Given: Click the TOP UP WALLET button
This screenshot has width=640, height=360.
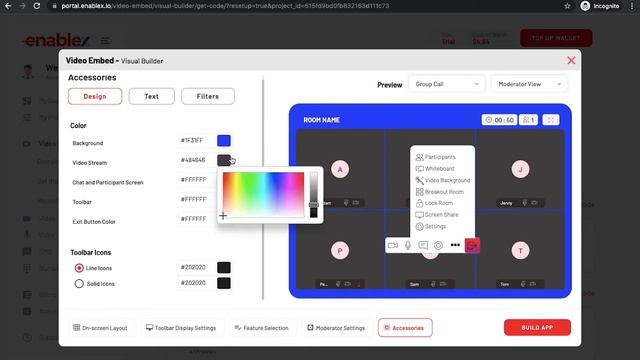Looking at the screenshot, I should click(556, 38).
